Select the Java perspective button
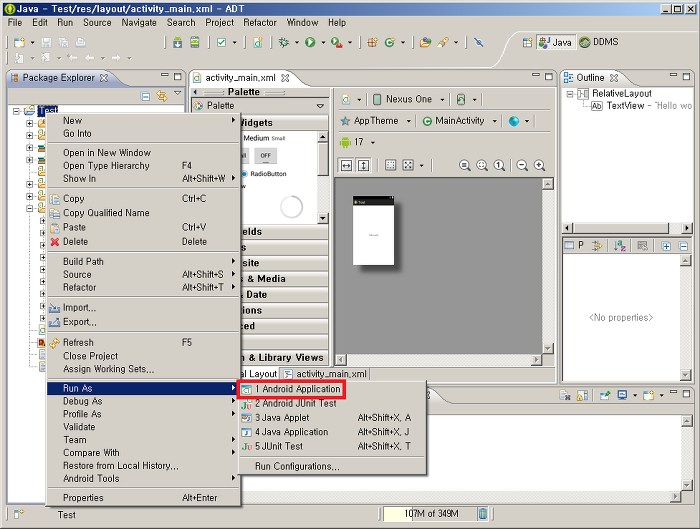The width and height of the screenshot is (700, 529). pyautogui.click(x=556, y=42)
